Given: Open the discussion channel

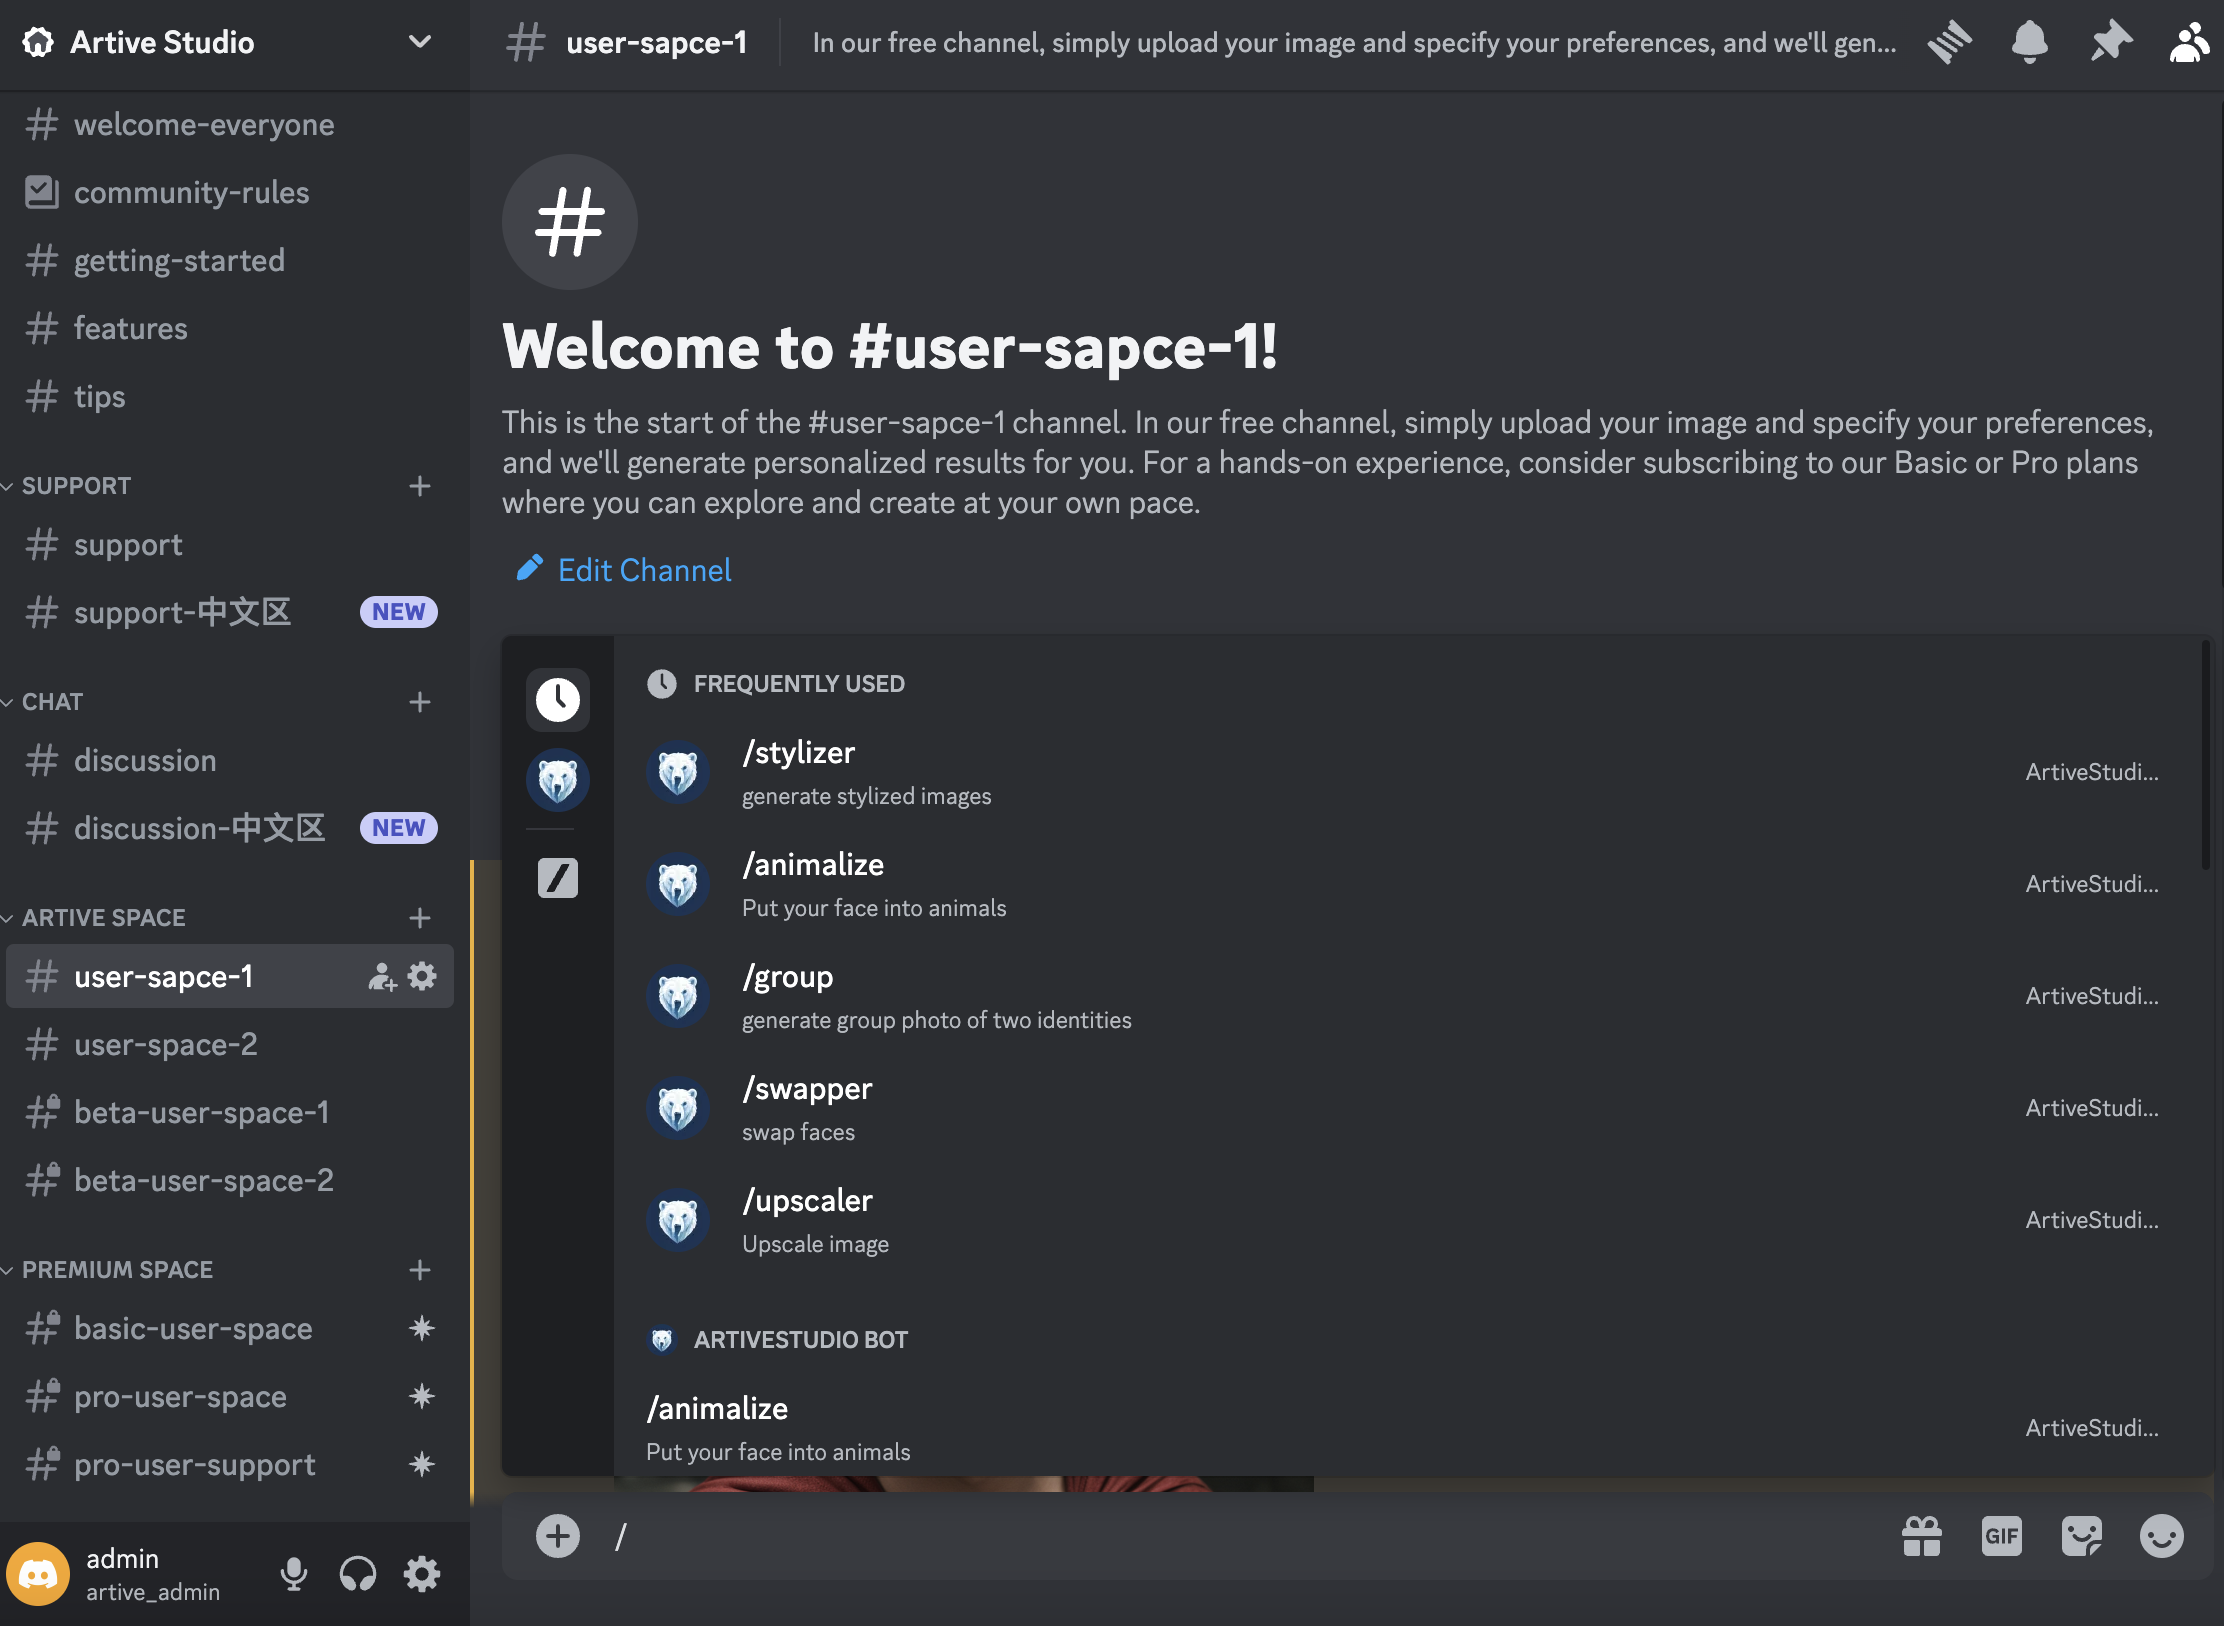Looking at the screenshot, I should 230,761.
